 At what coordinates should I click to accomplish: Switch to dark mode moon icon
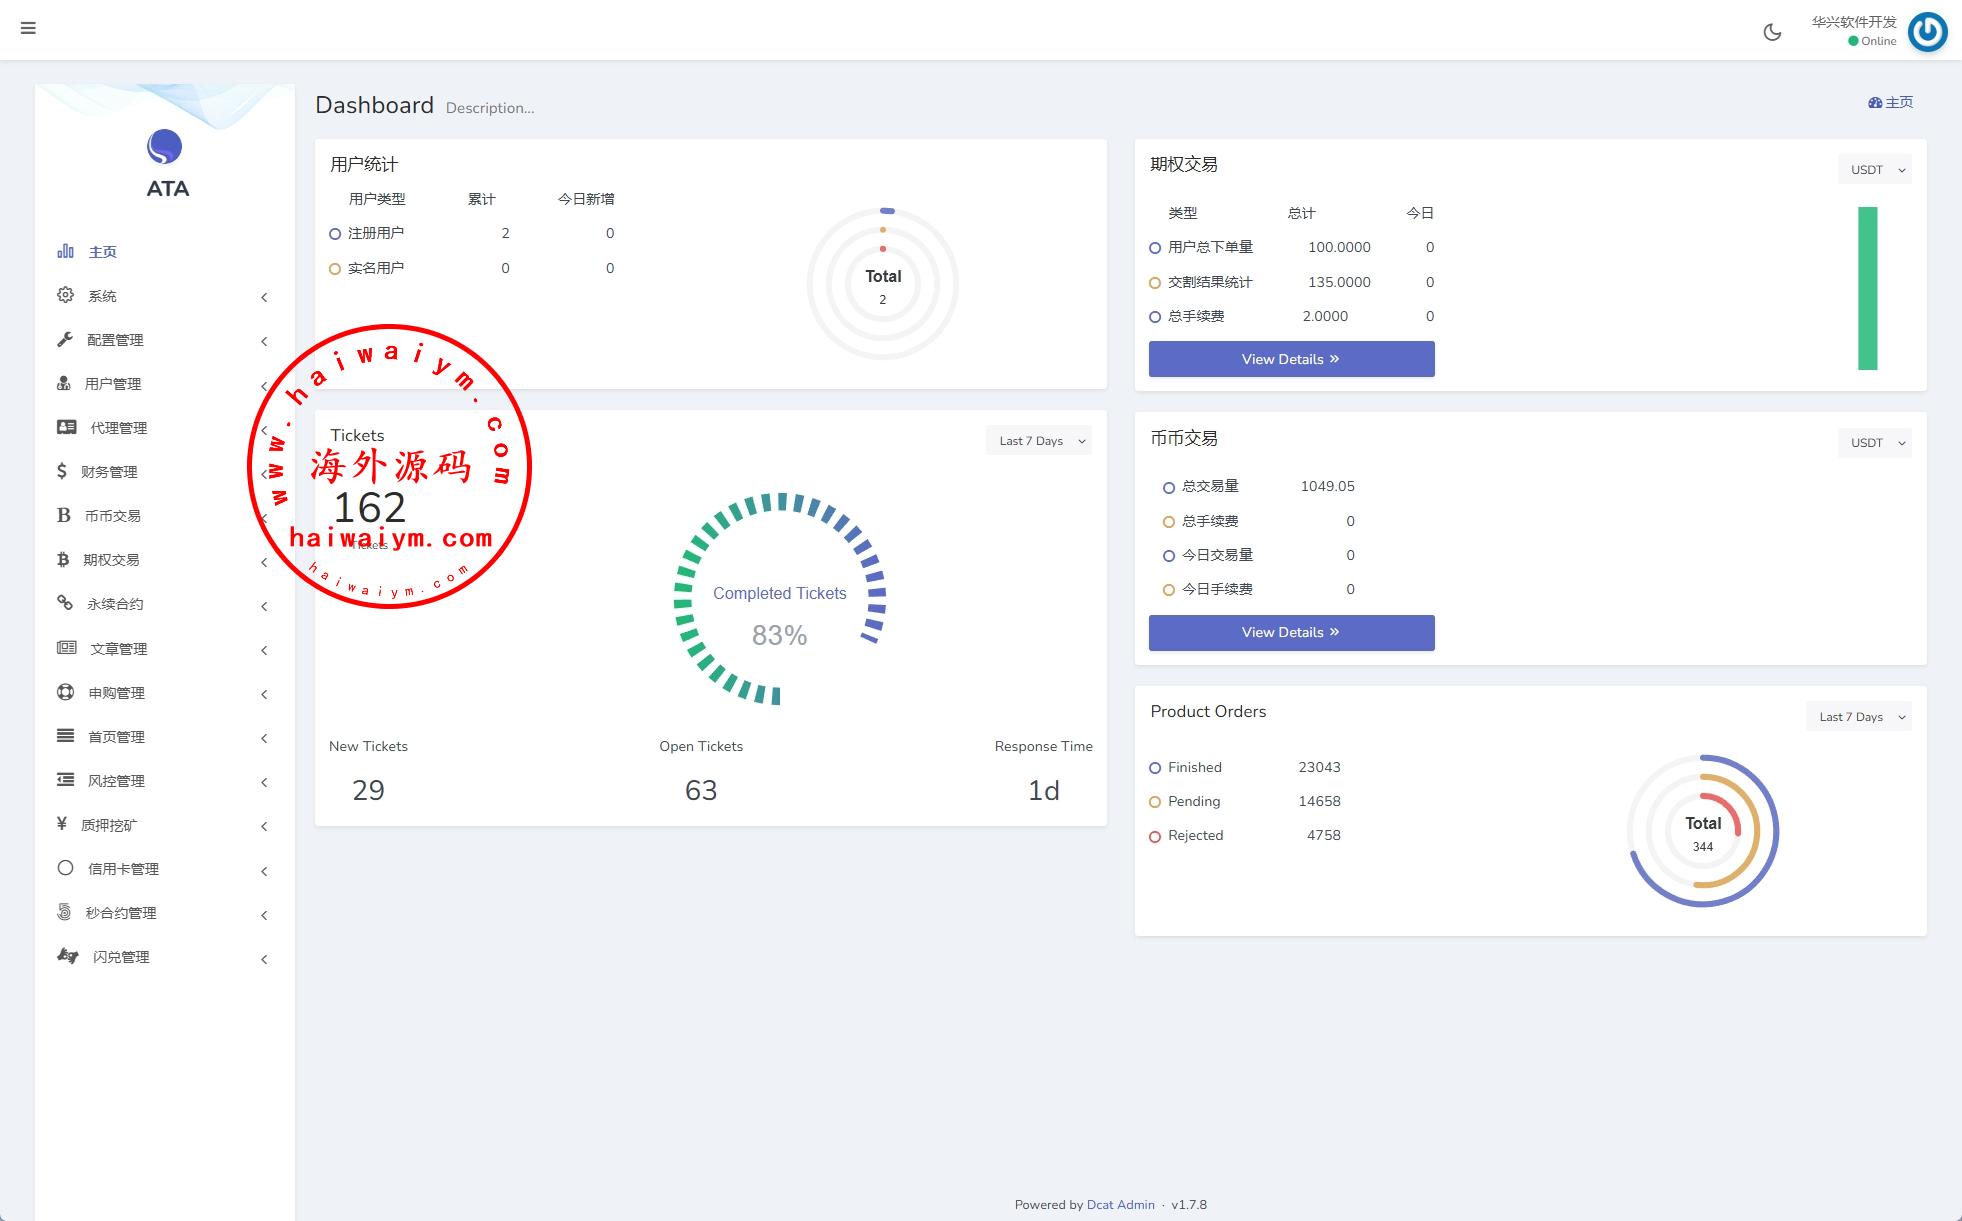[x=1772, y=32]
